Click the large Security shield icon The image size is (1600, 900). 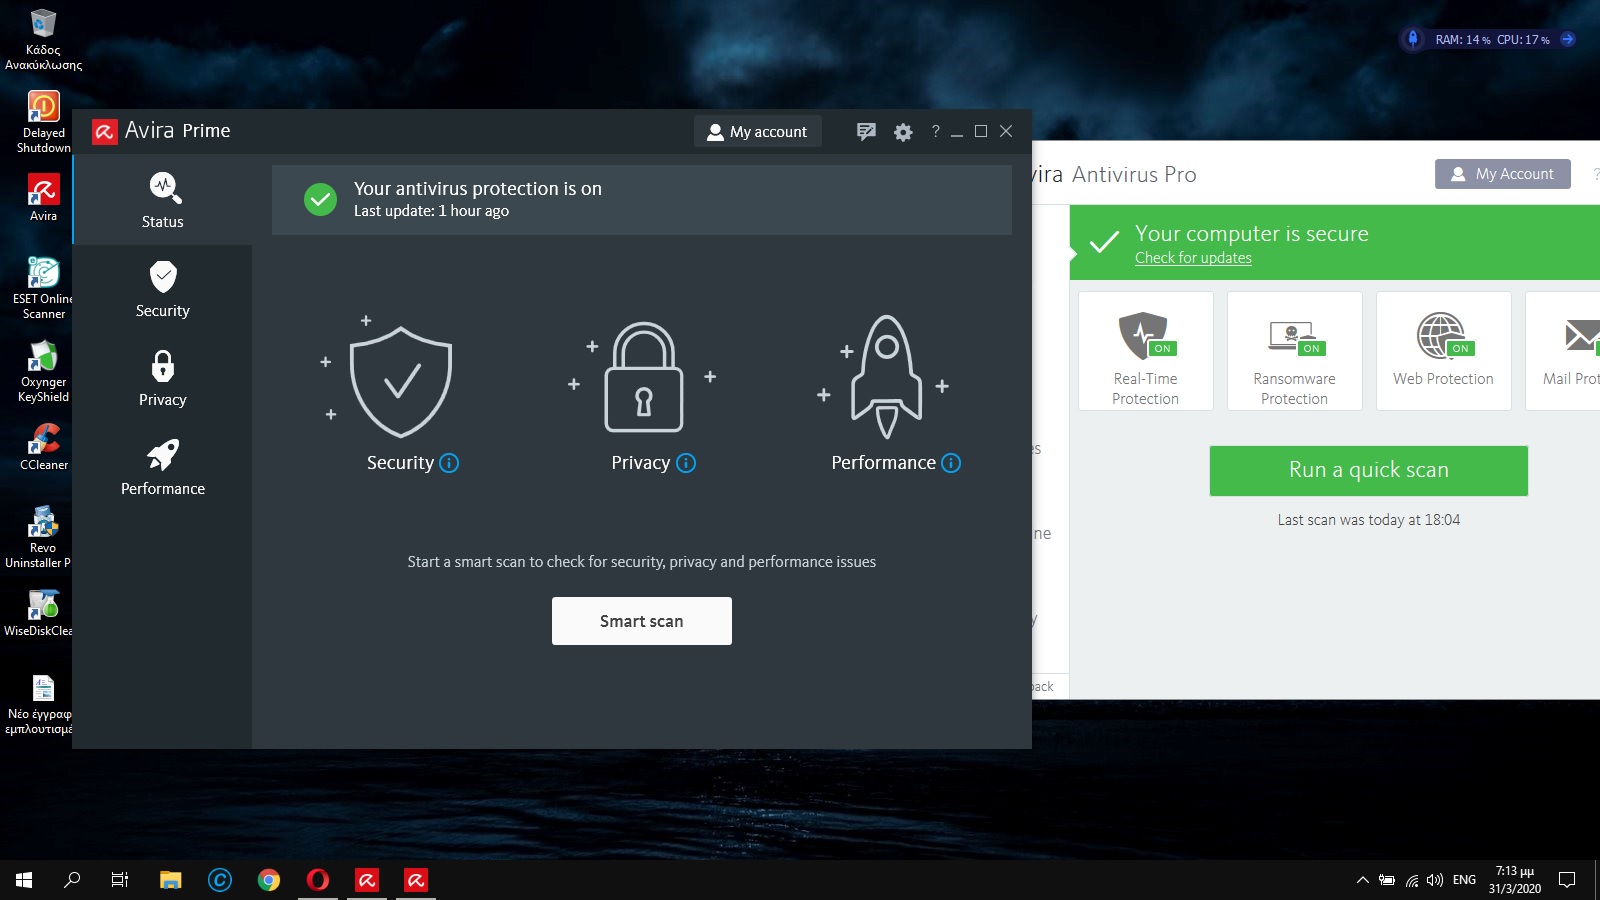pos(401,382)
